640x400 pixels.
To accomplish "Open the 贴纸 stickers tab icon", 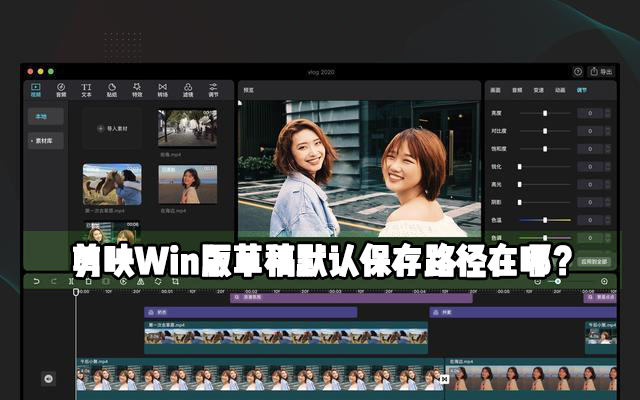I will coord(112,87).
